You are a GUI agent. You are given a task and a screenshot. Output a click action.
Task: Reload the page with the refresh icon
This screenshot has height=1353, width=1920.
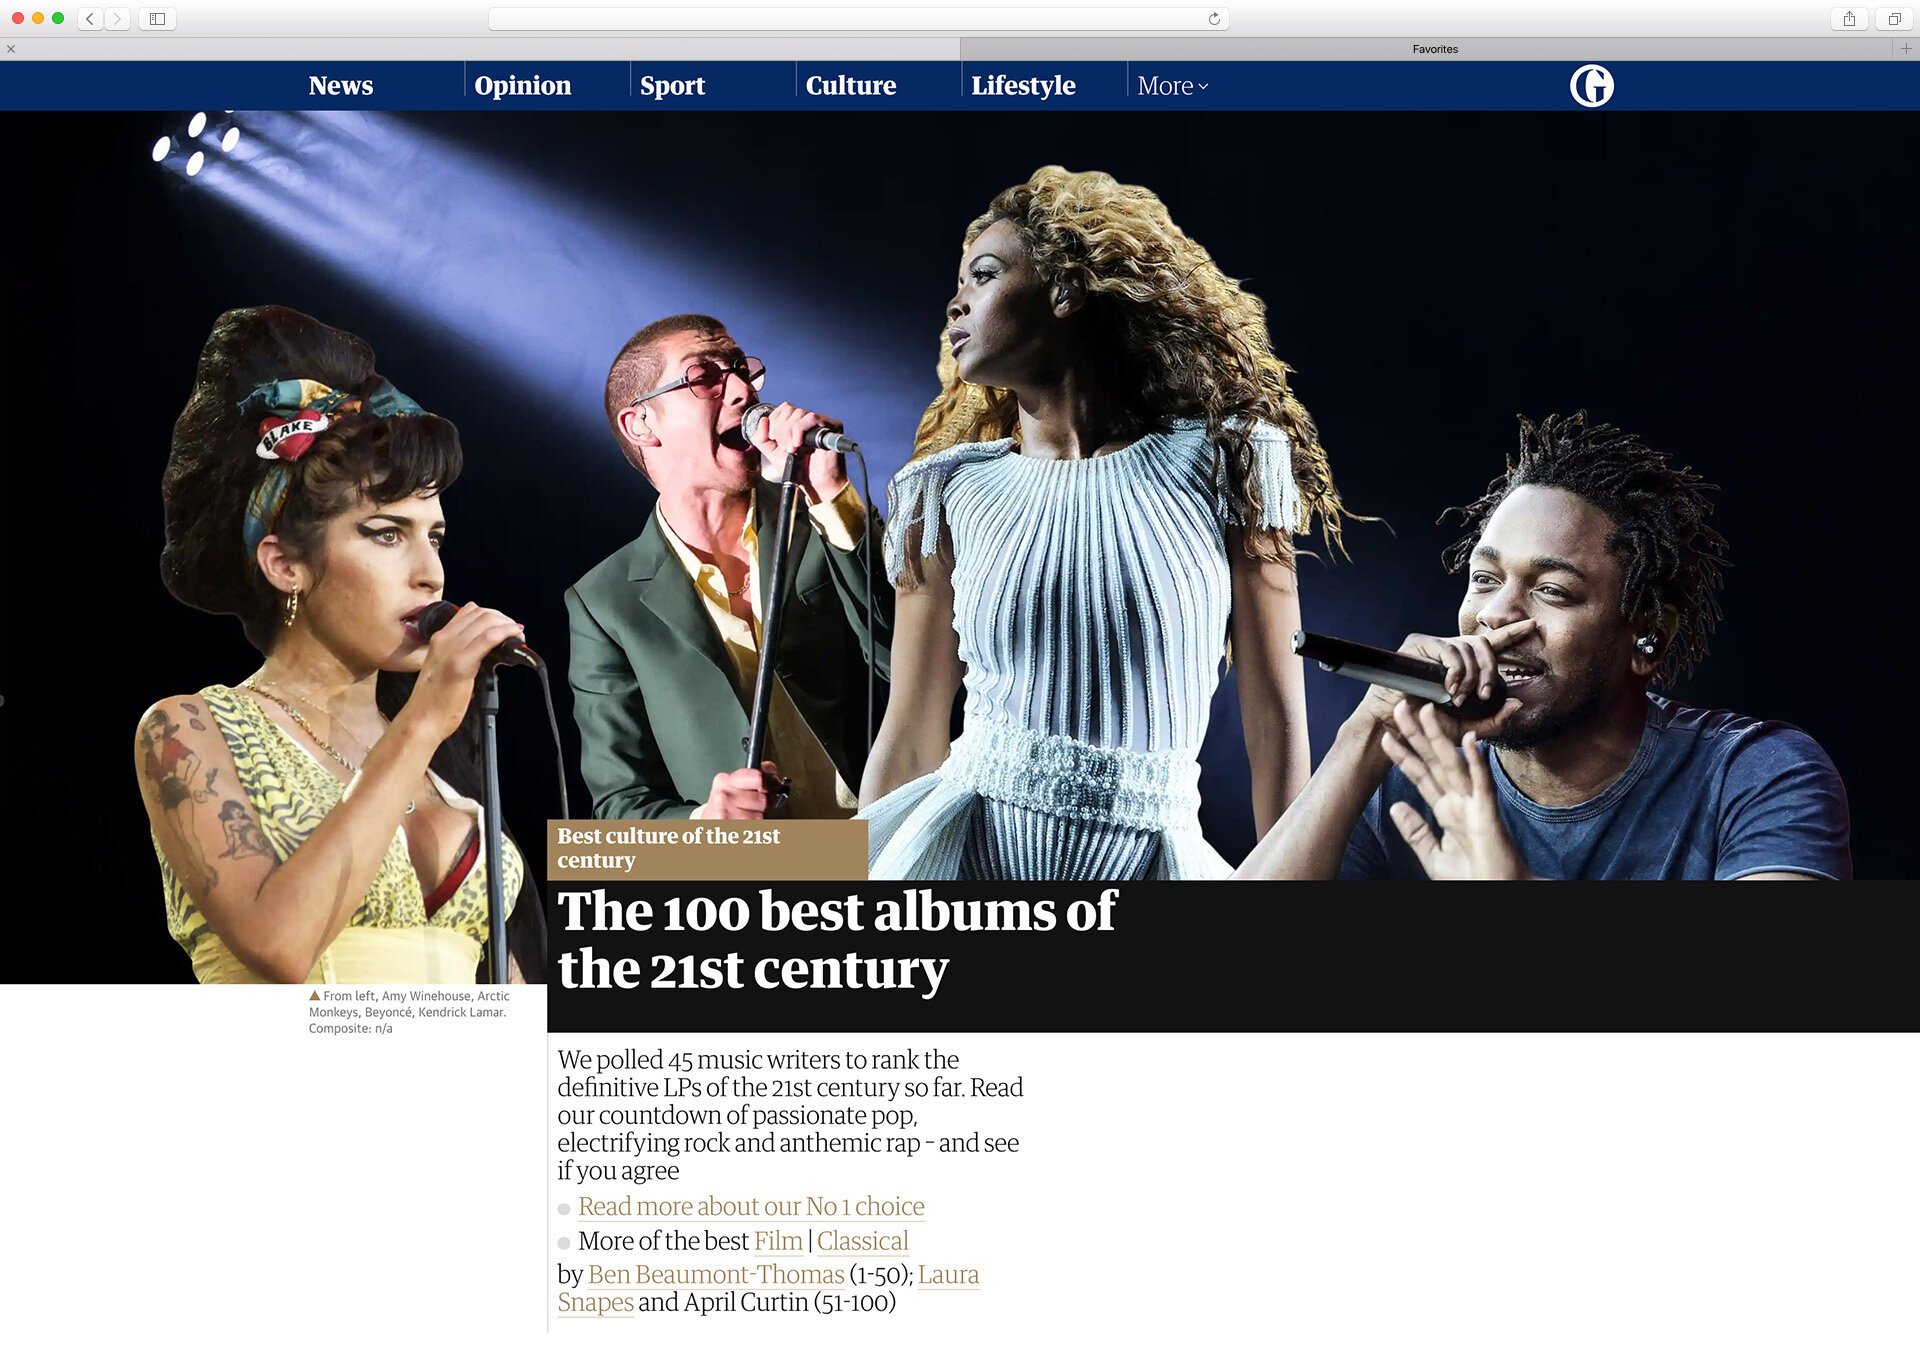tap(1214, 19)
